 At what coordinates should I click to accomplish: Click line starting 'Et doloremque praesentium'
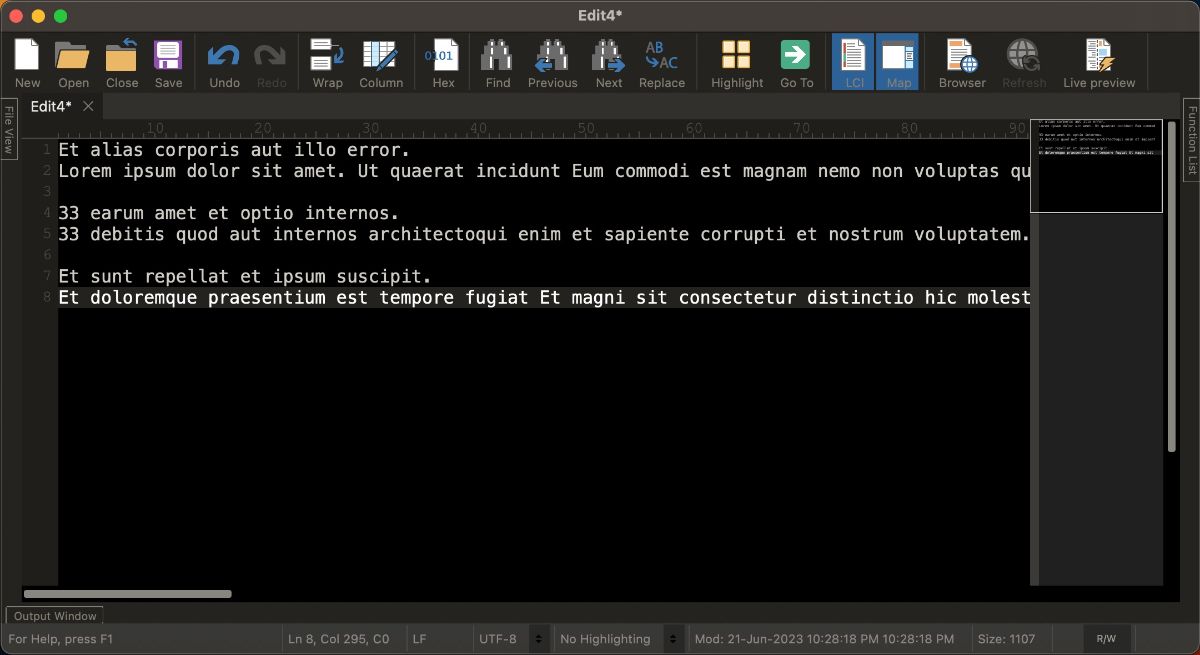coord(544,297)
